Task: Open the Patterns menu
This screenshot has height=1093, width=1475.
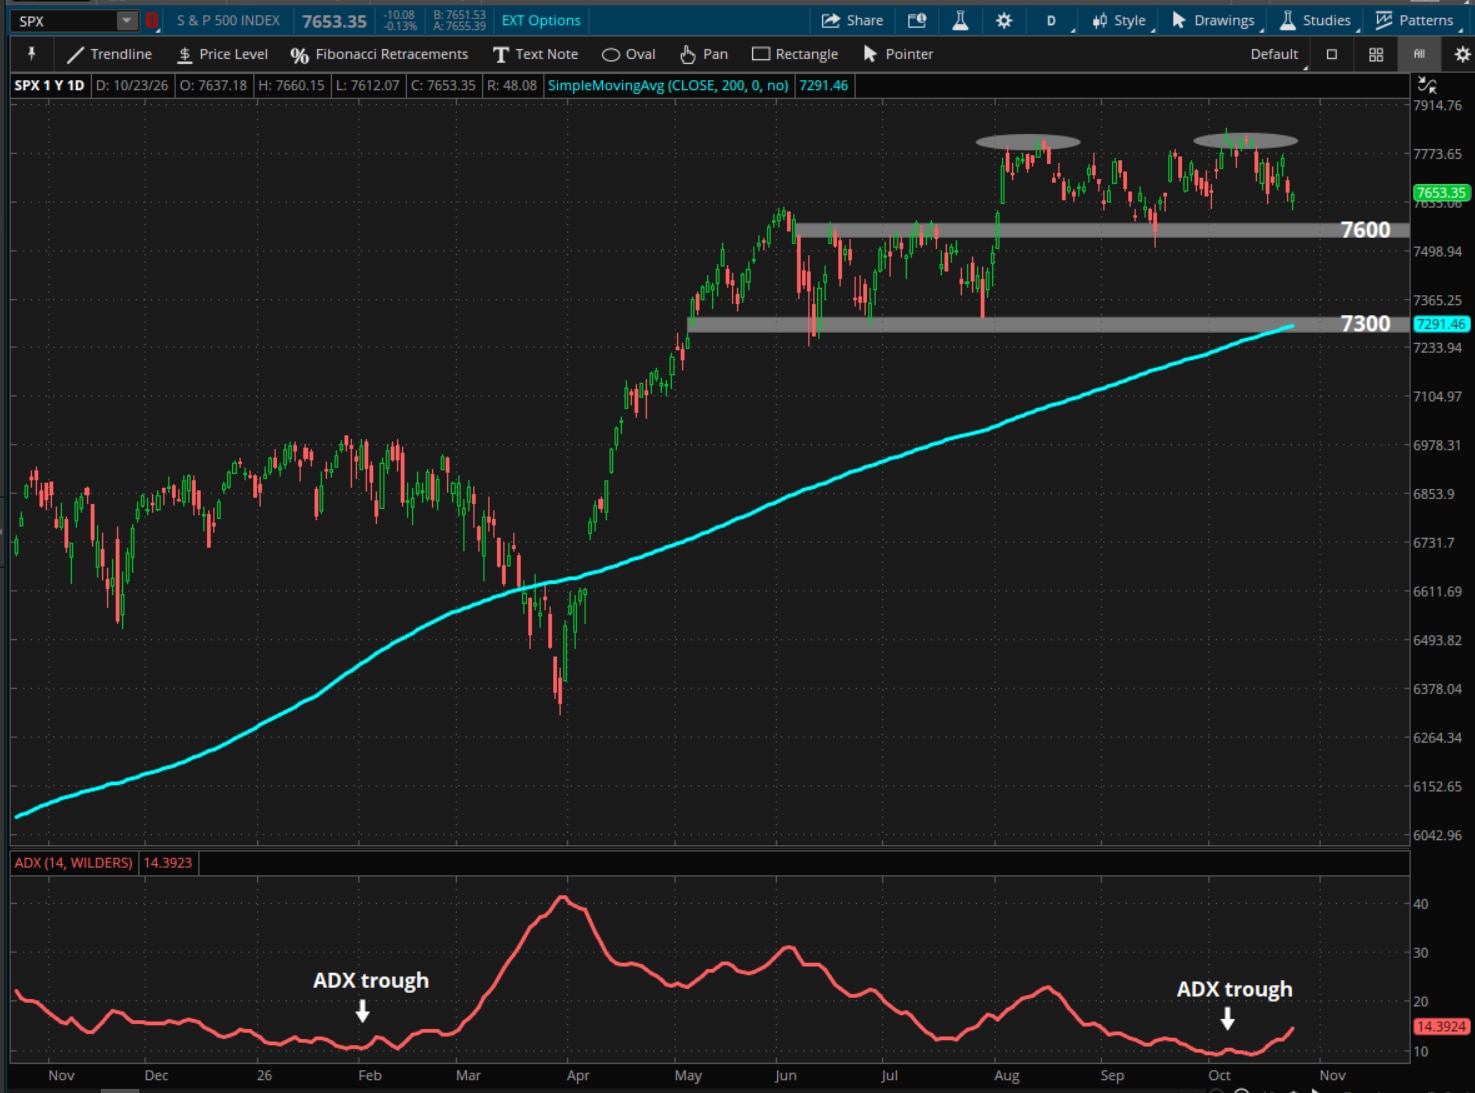Action: [1414, 20]
